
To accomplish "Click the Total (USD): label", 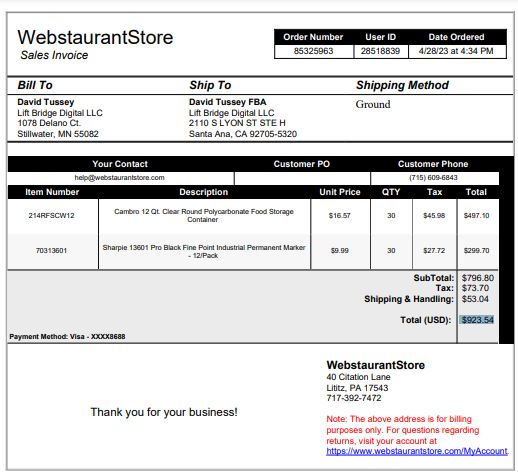I will click(x=426, y=320).
